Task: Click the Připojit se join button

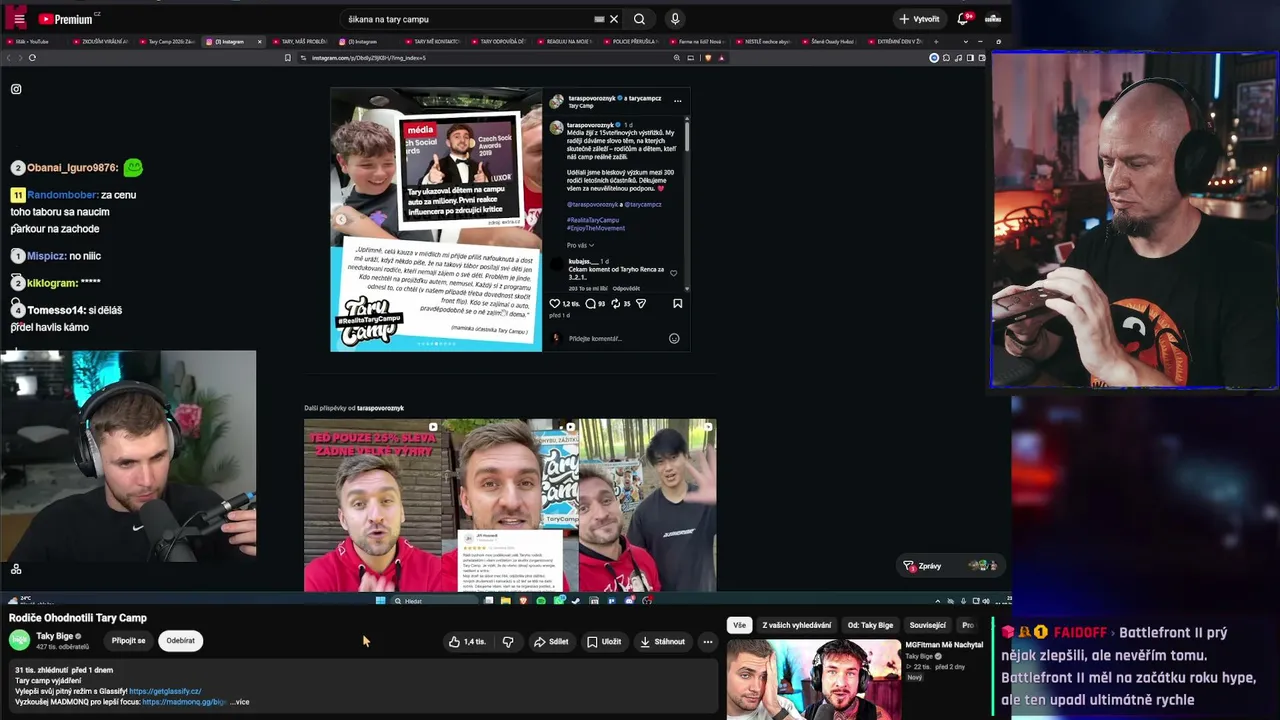Action: [x=128, y=641]
